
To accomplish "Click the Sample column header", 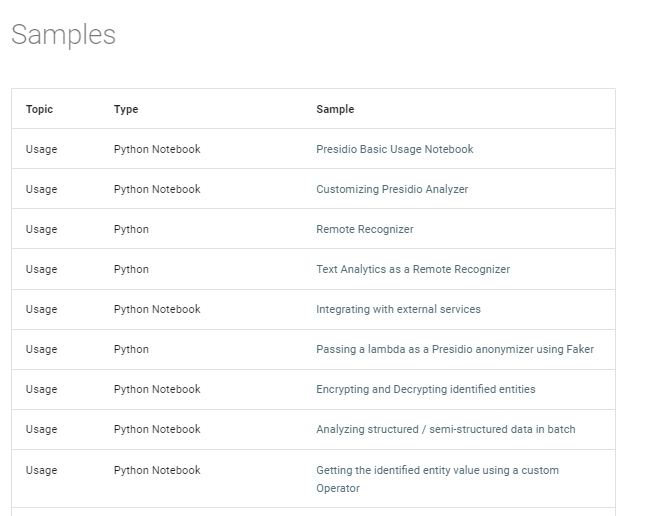I will click(x=335, y=109).
